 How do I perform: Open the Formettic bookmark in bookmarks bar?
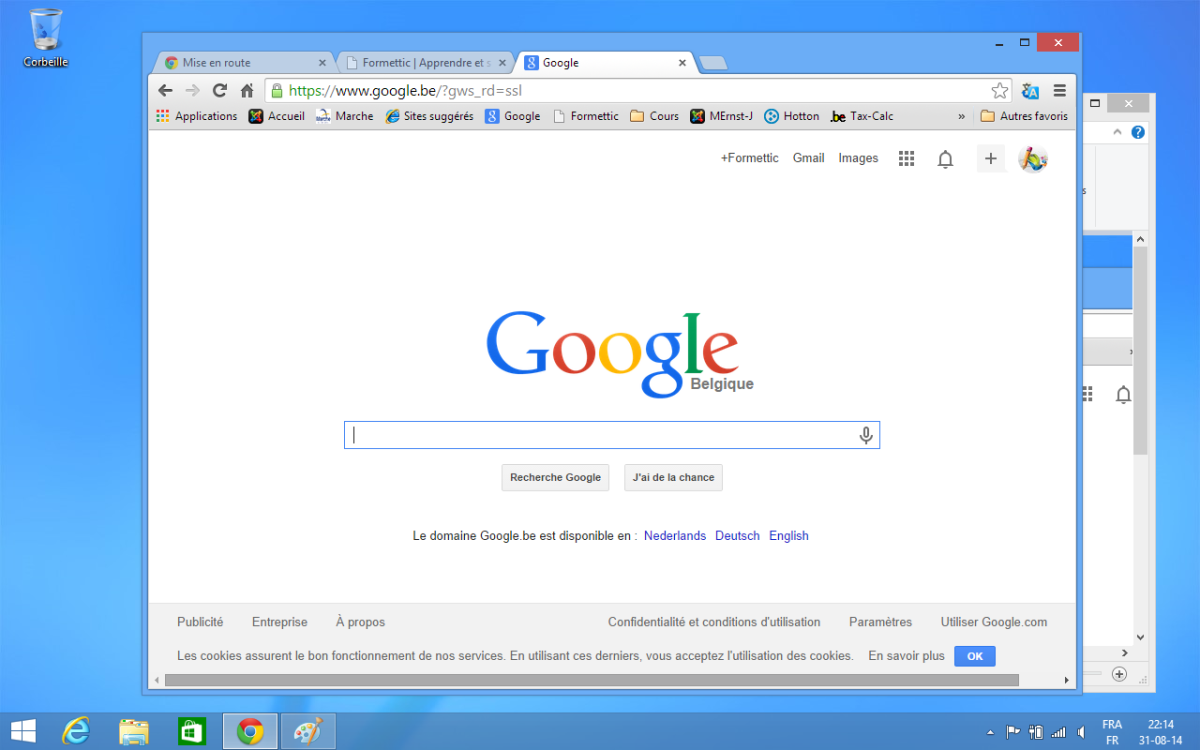[586, 116]
